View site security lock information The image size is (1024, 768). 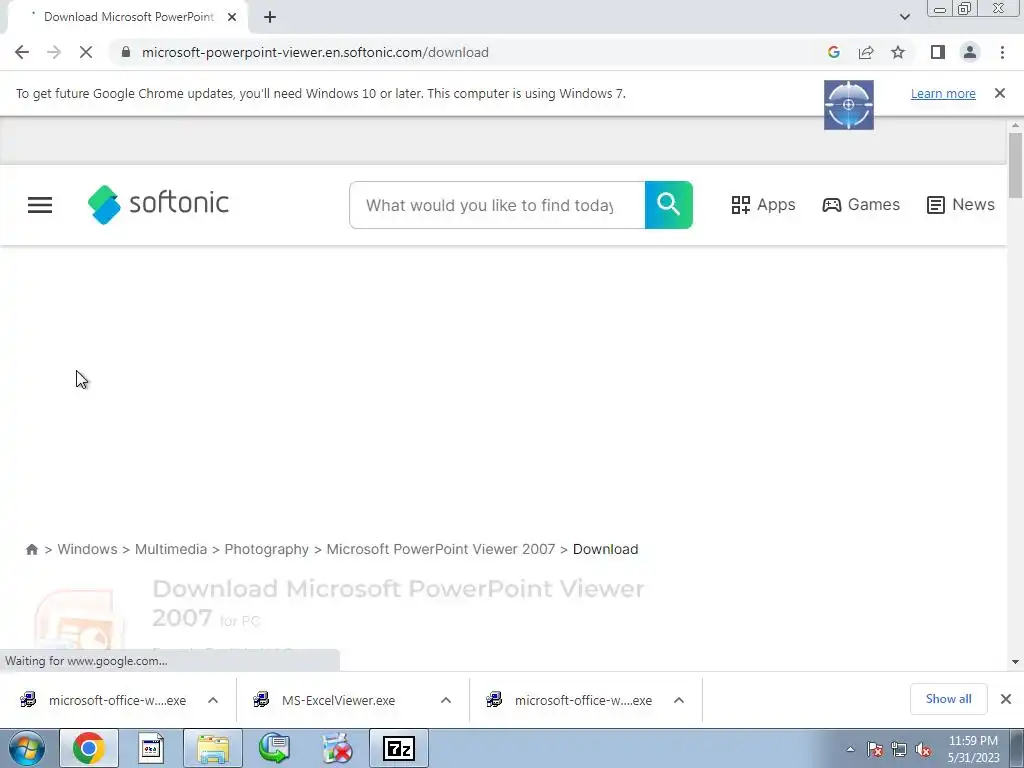click(x=126, y=52)
